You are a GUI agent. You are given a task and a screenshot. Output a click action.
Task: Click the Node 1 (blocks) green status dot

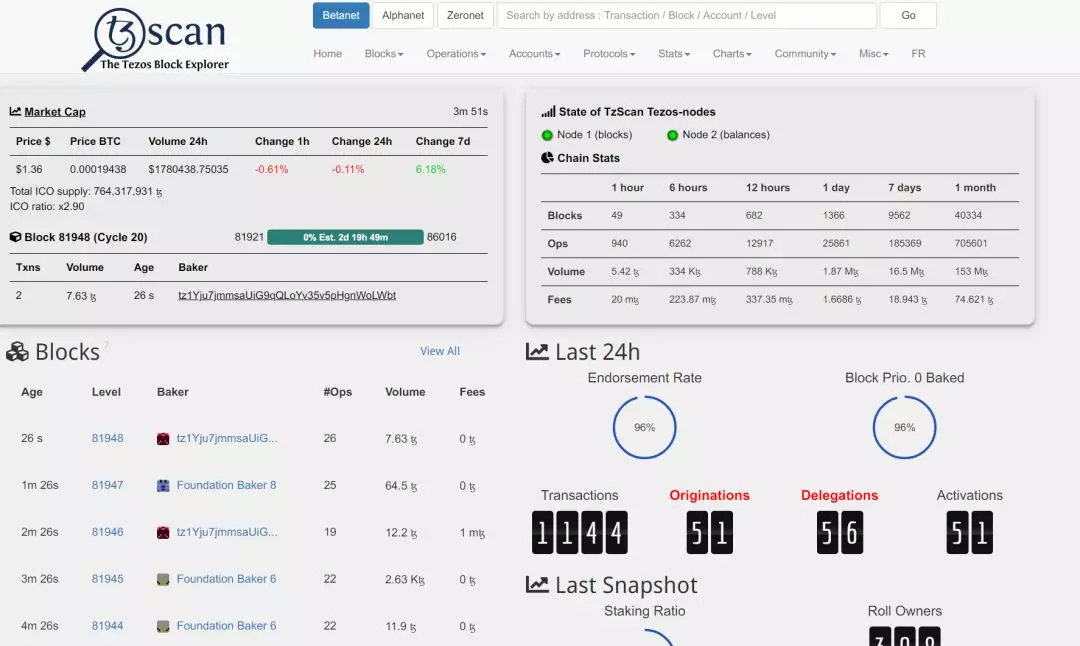[548, 135]
